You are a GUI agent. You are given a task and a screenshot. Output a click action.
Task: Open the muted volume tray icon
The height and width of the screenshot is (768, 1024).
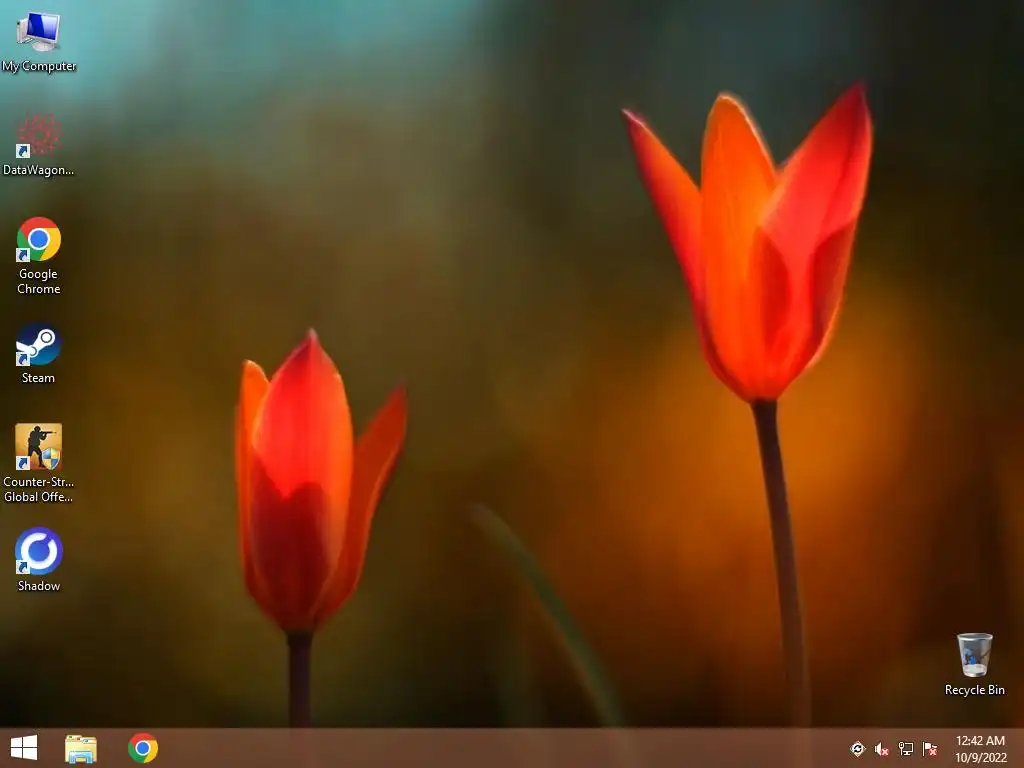click(x=882, y=749)
